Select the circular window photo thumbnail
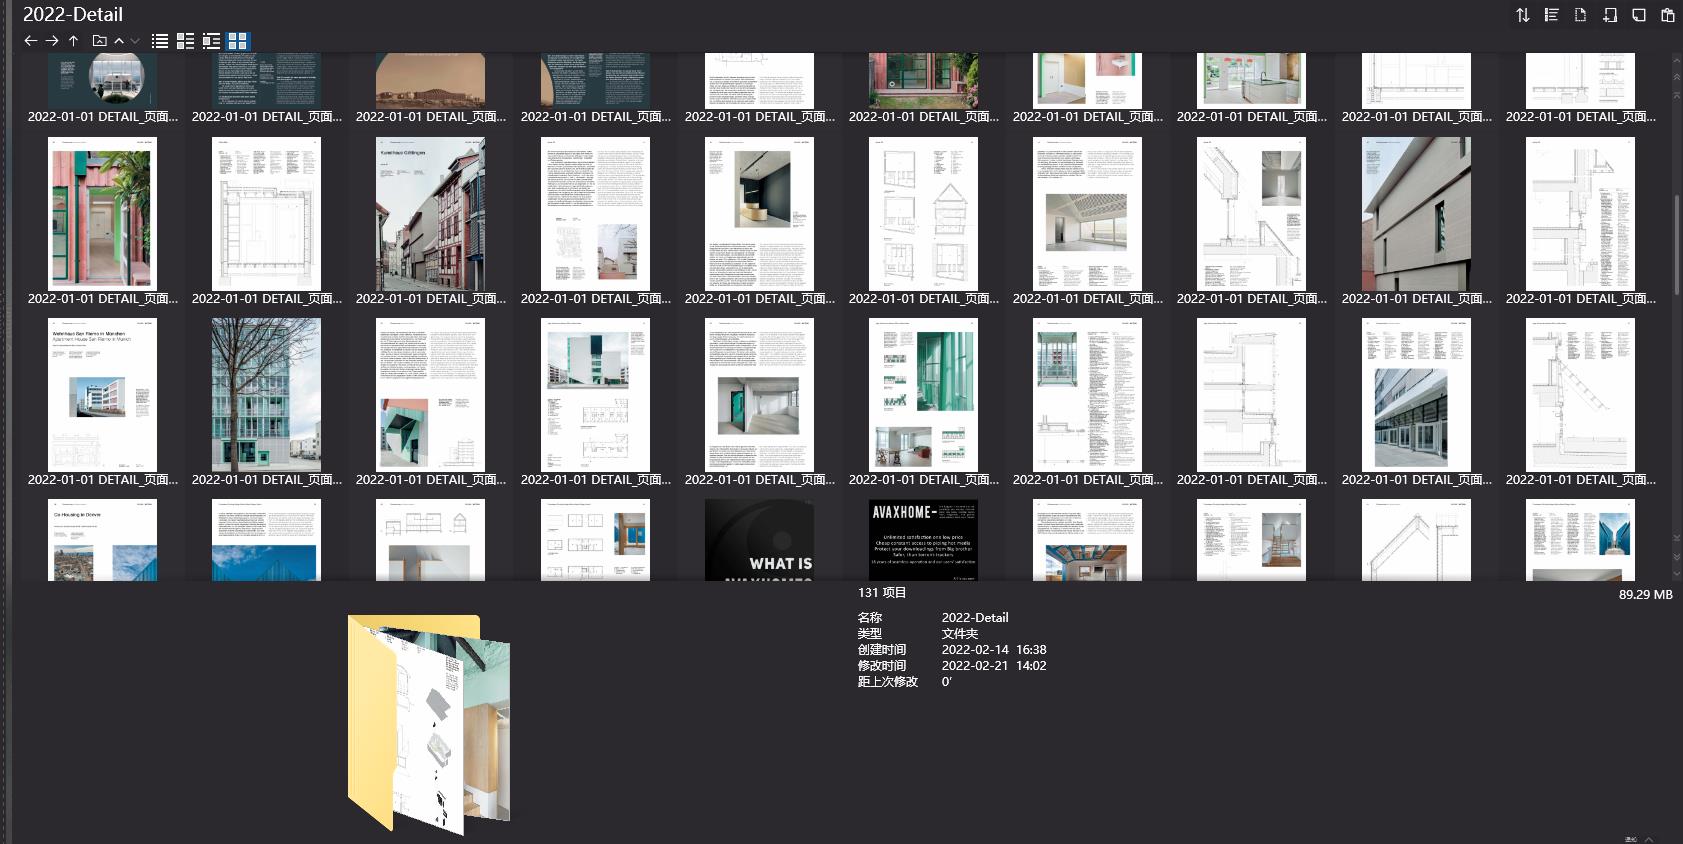Image resolution: width=1683 pixels, height=844 pixels. click(102, 80)
